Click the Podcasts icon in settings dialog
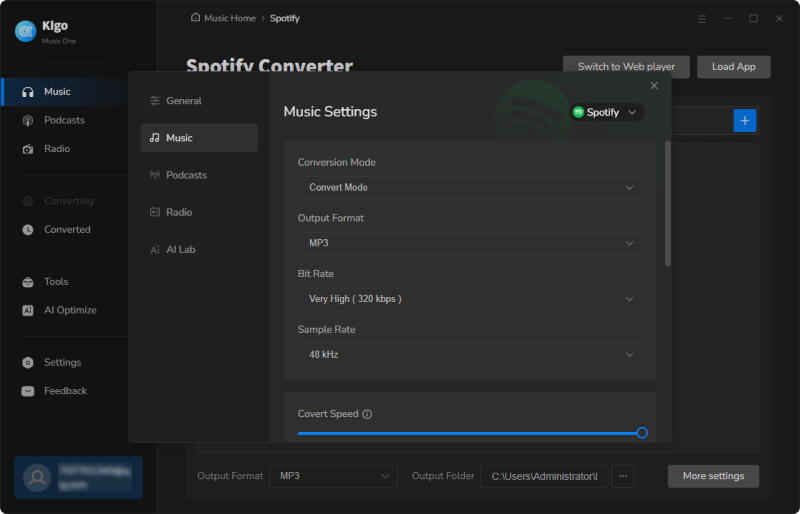Screen dimensions: 800x514 [155, 175]
